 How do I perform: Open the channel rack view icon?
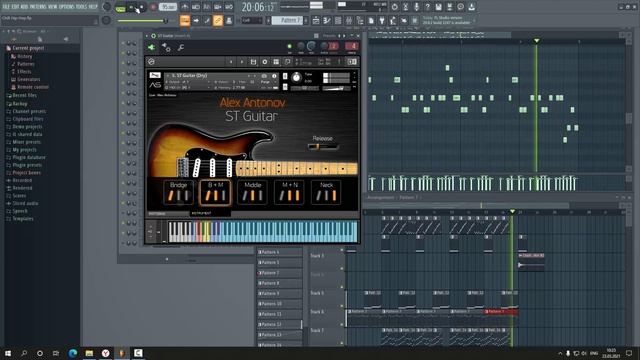pos(338,20)
